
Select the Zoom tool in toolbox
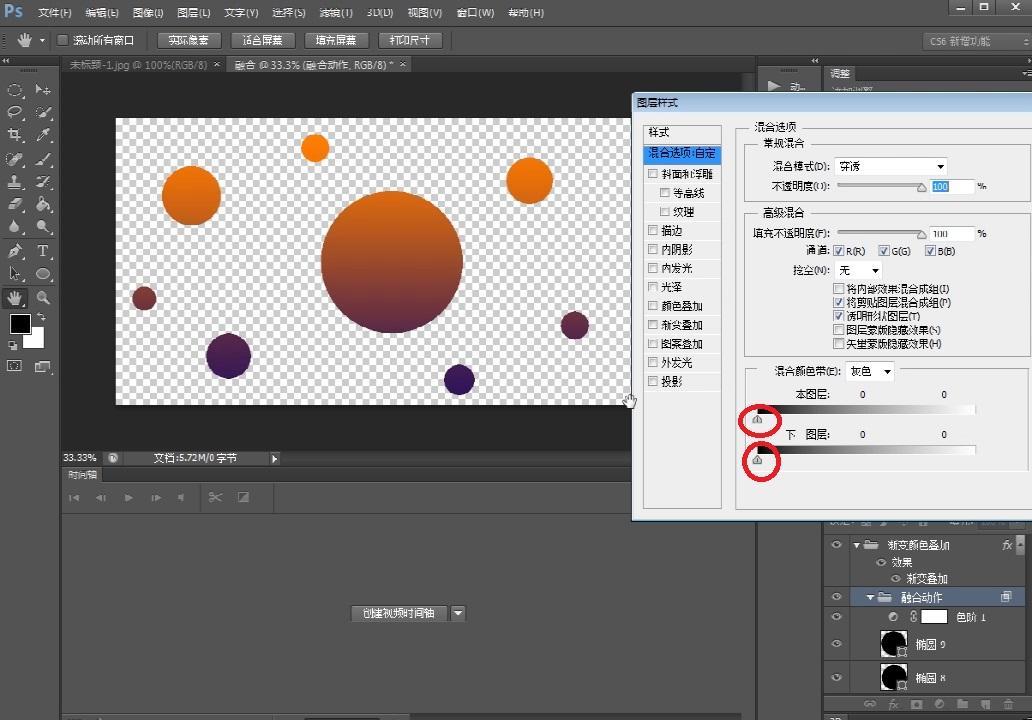click(43, 298)
